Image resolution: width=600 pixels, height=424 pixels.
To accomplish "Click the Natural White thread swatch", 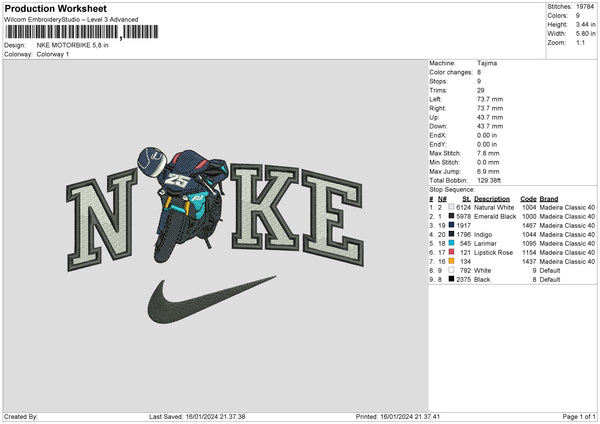I will 452,207.
